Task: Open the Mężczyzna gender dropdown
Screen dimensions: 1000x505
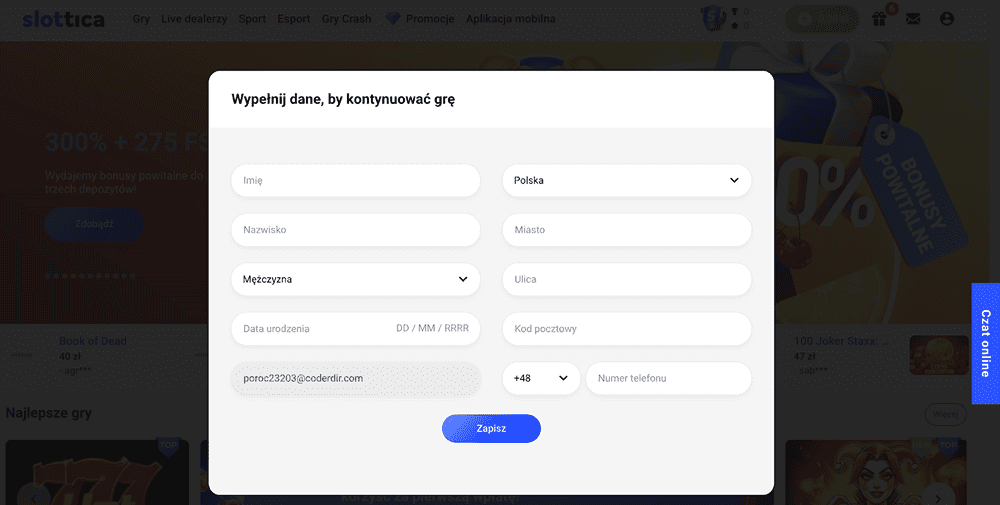Action: click(355, 280)
